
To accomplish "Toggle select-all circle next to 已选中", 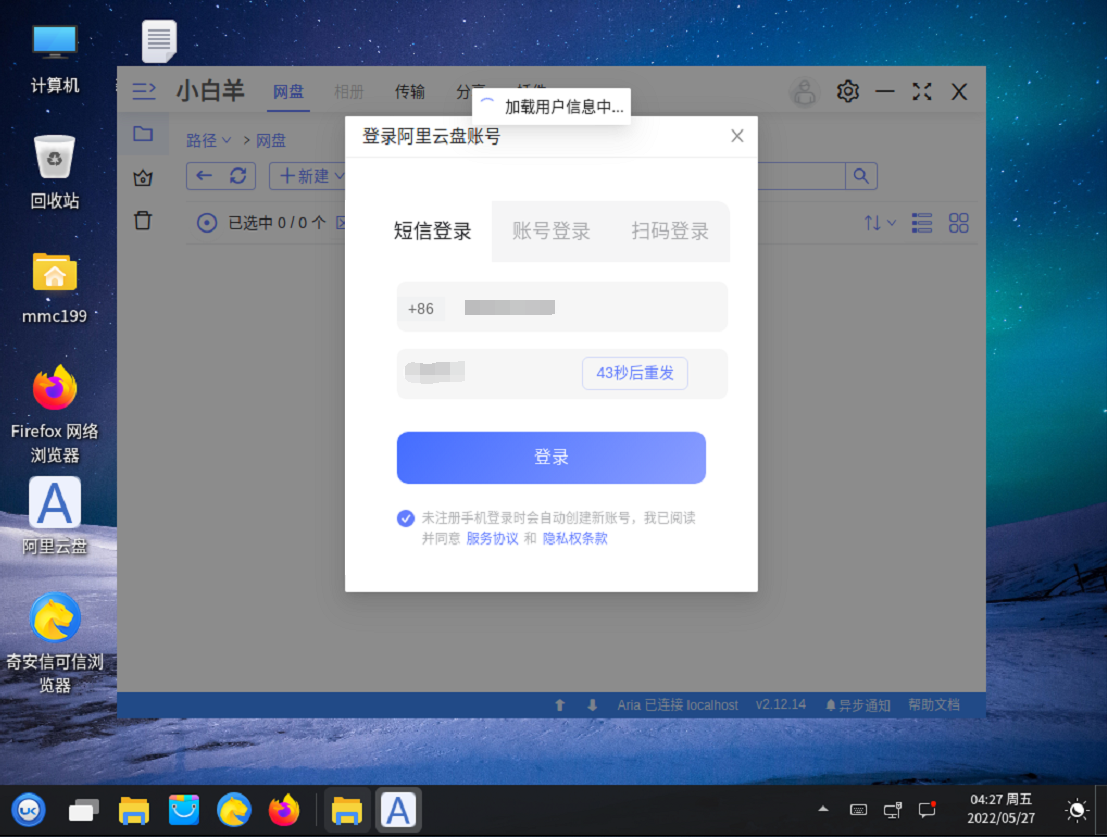I will point(207,223).
